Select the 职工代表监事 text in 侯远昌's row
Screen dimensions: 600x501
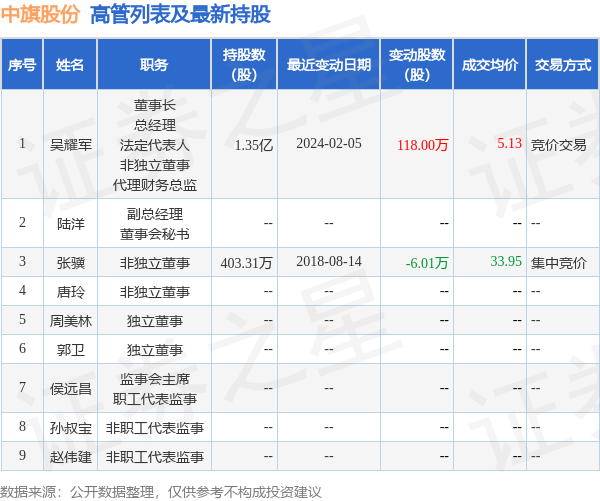pos(155,399)
